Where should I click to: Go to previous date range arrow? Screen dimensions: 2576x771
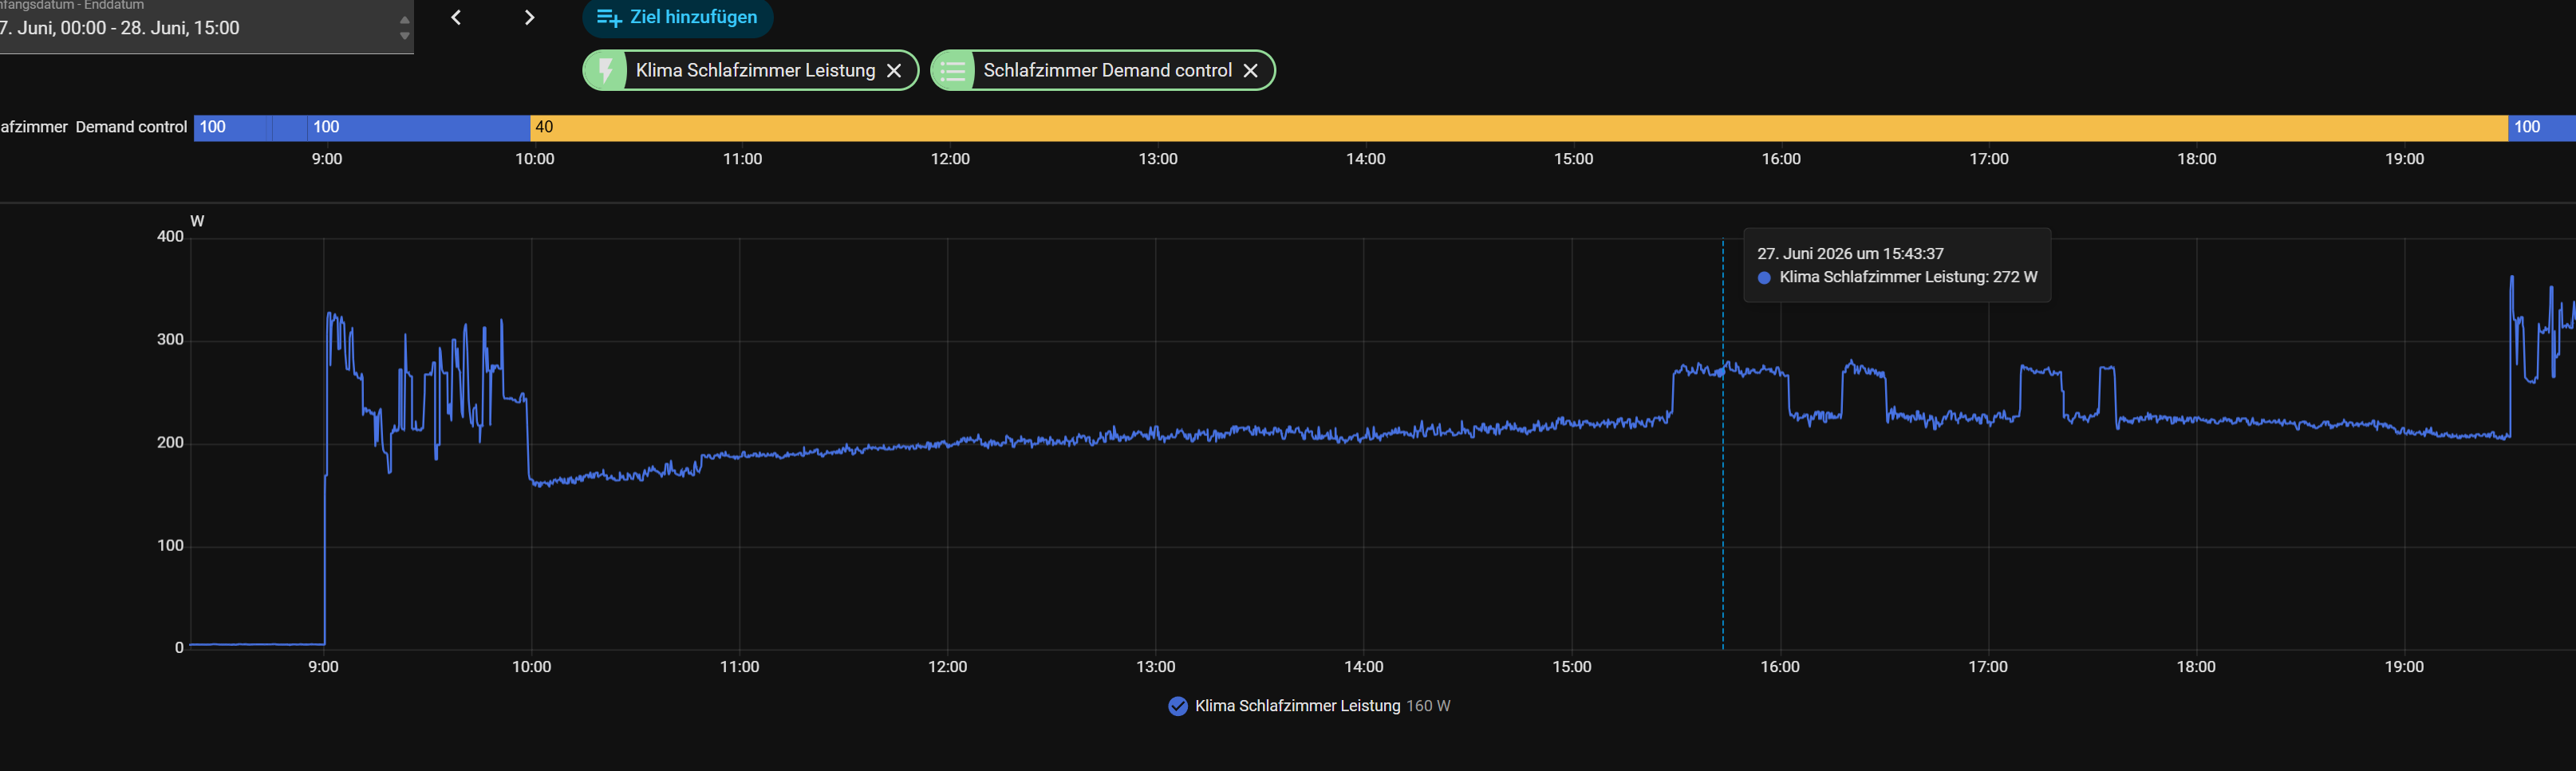click(456, 17)
